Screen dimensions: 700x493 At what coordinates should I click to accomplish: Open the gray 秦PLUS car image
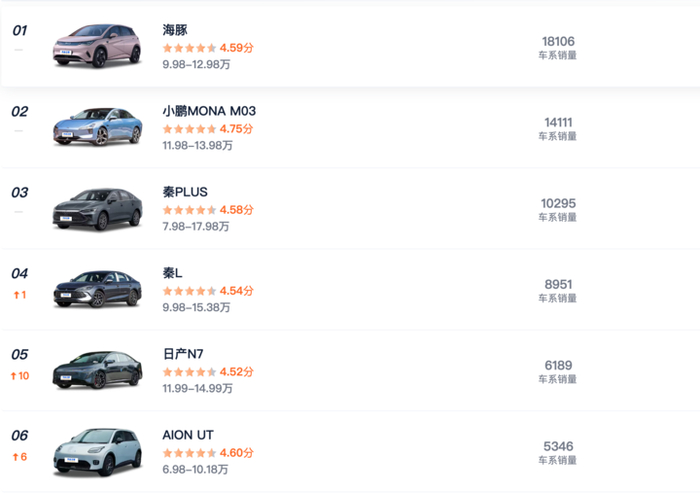(97, 208)
